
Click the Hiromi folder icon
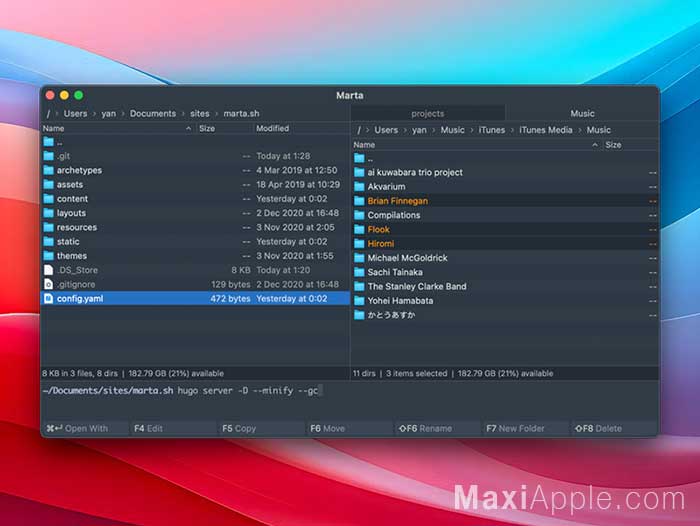[359, 244]
